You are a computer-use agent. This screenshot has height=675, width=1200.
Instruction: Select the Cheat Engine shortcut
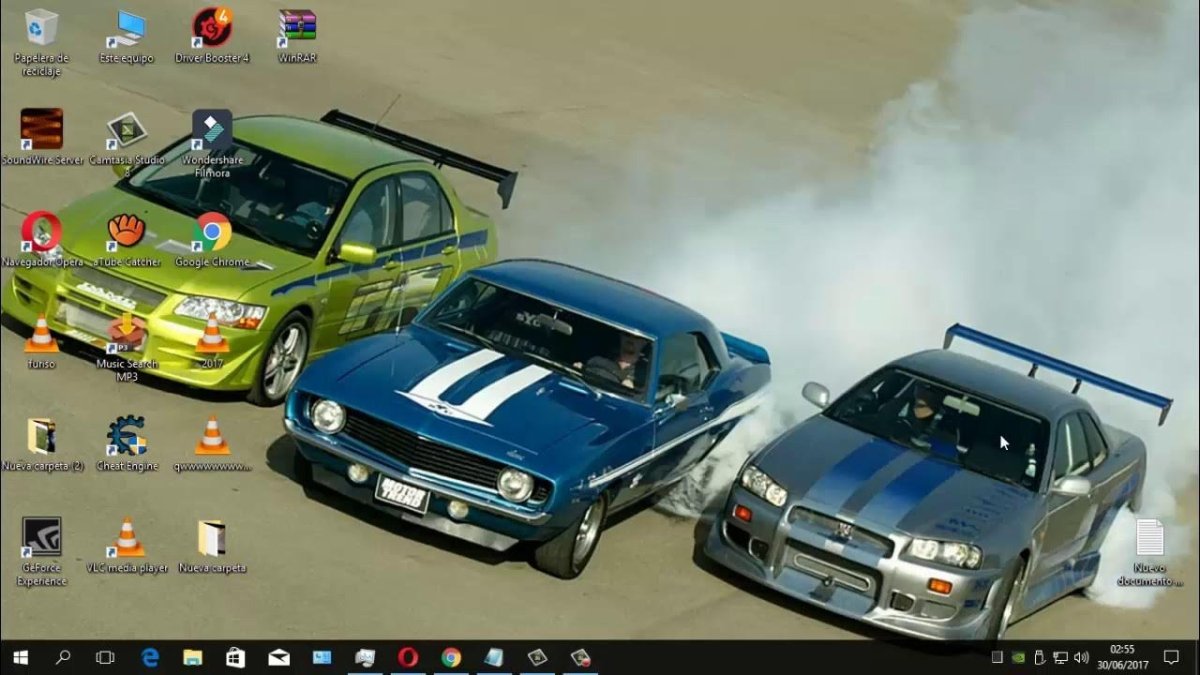point(127,437)
